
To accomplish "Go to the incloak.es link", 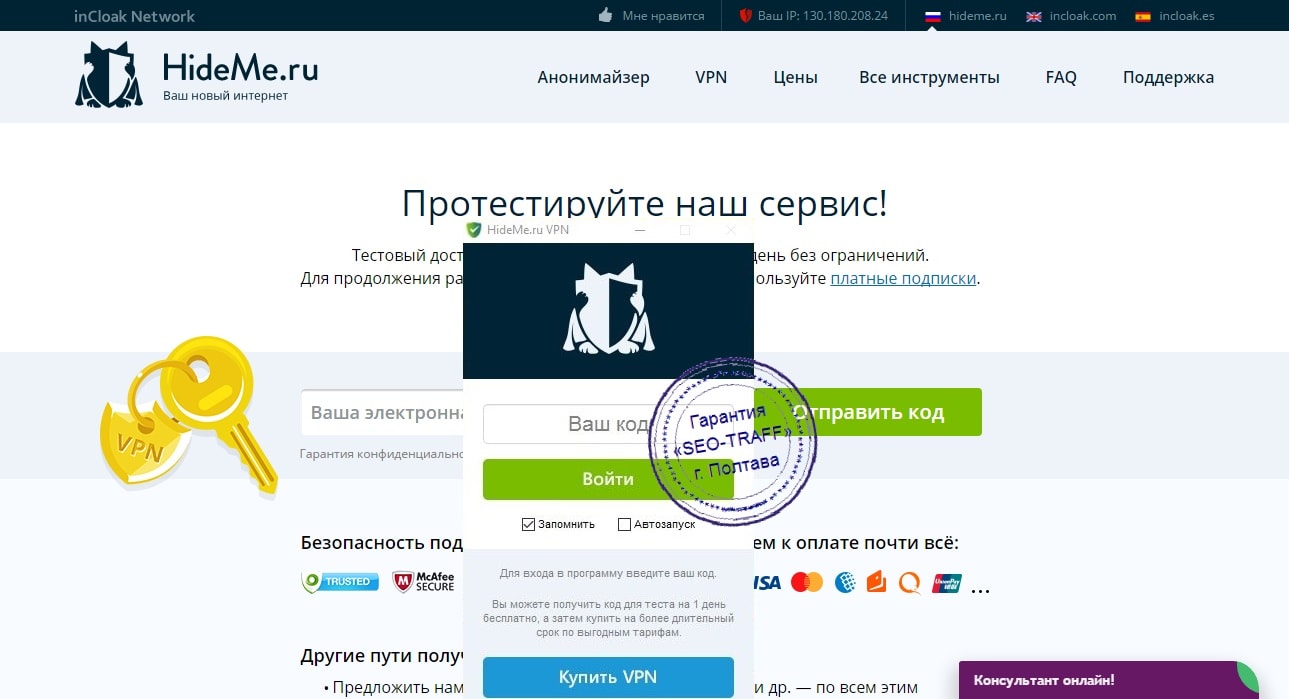I will (x=1187, y=16).
